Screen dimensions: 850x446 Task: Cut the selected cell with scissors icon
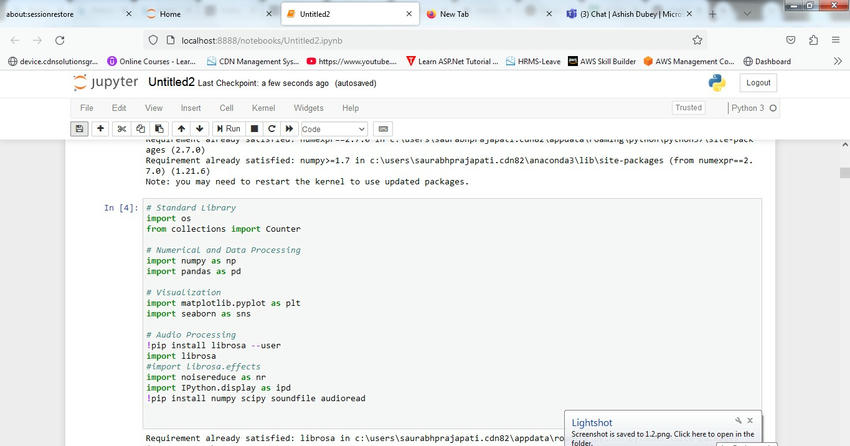(122, 129)
